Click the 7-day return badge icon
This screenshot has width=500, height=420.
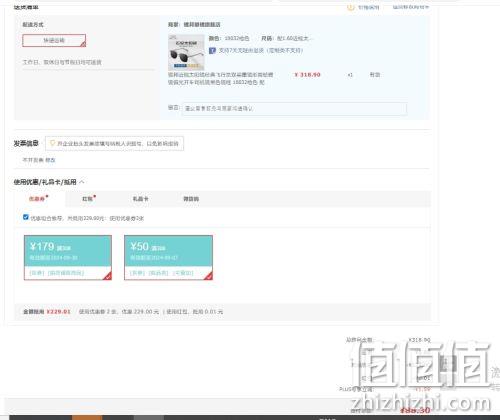coord(212,51)
